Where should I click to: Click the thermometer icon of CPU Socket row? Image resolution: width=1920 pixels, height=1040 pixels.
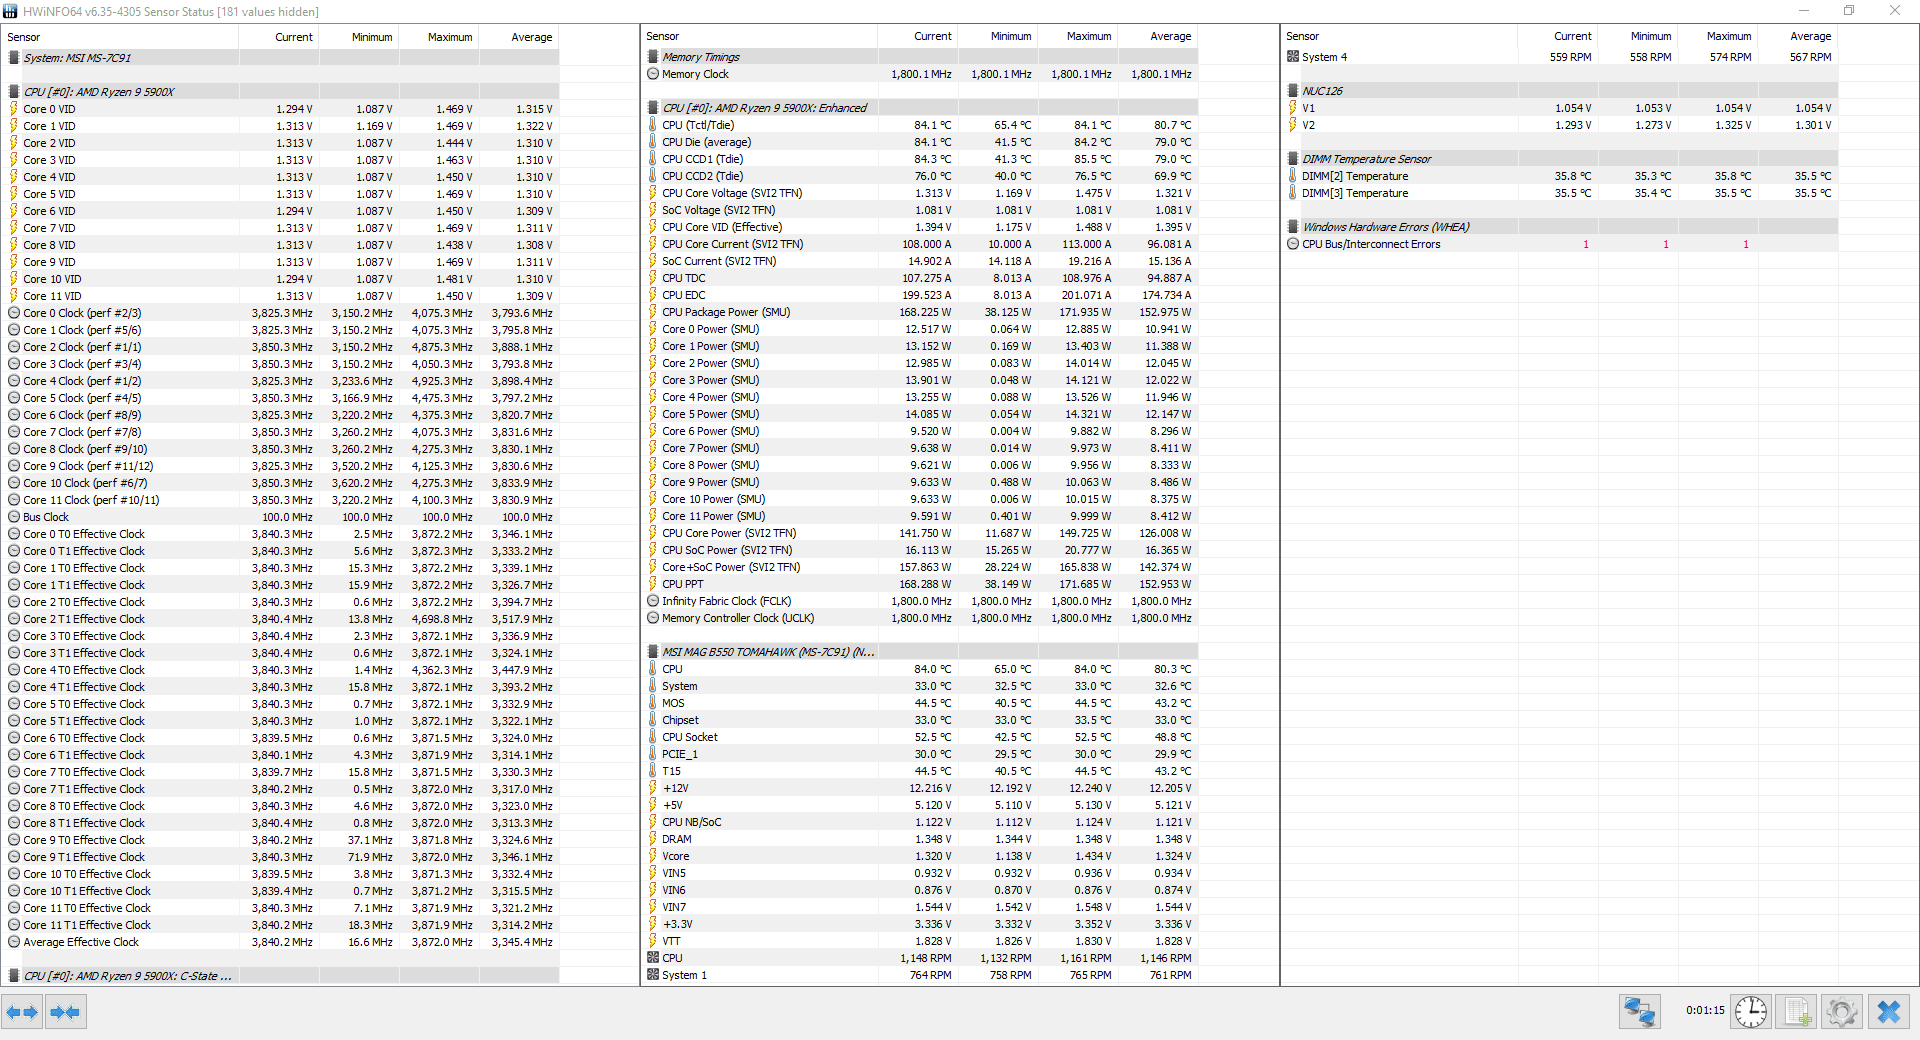click(x=653, y=737)
